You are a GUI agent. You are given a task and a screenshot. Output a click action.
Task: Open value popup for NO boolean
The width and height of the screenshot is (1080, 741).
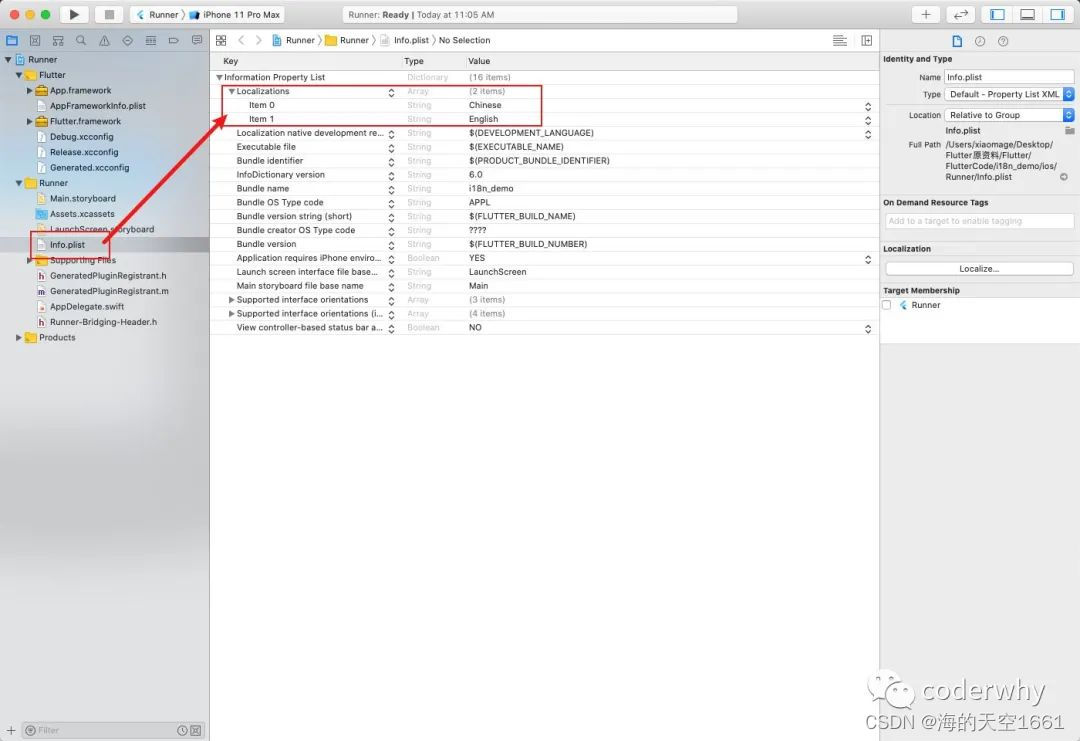pos(868,328)
